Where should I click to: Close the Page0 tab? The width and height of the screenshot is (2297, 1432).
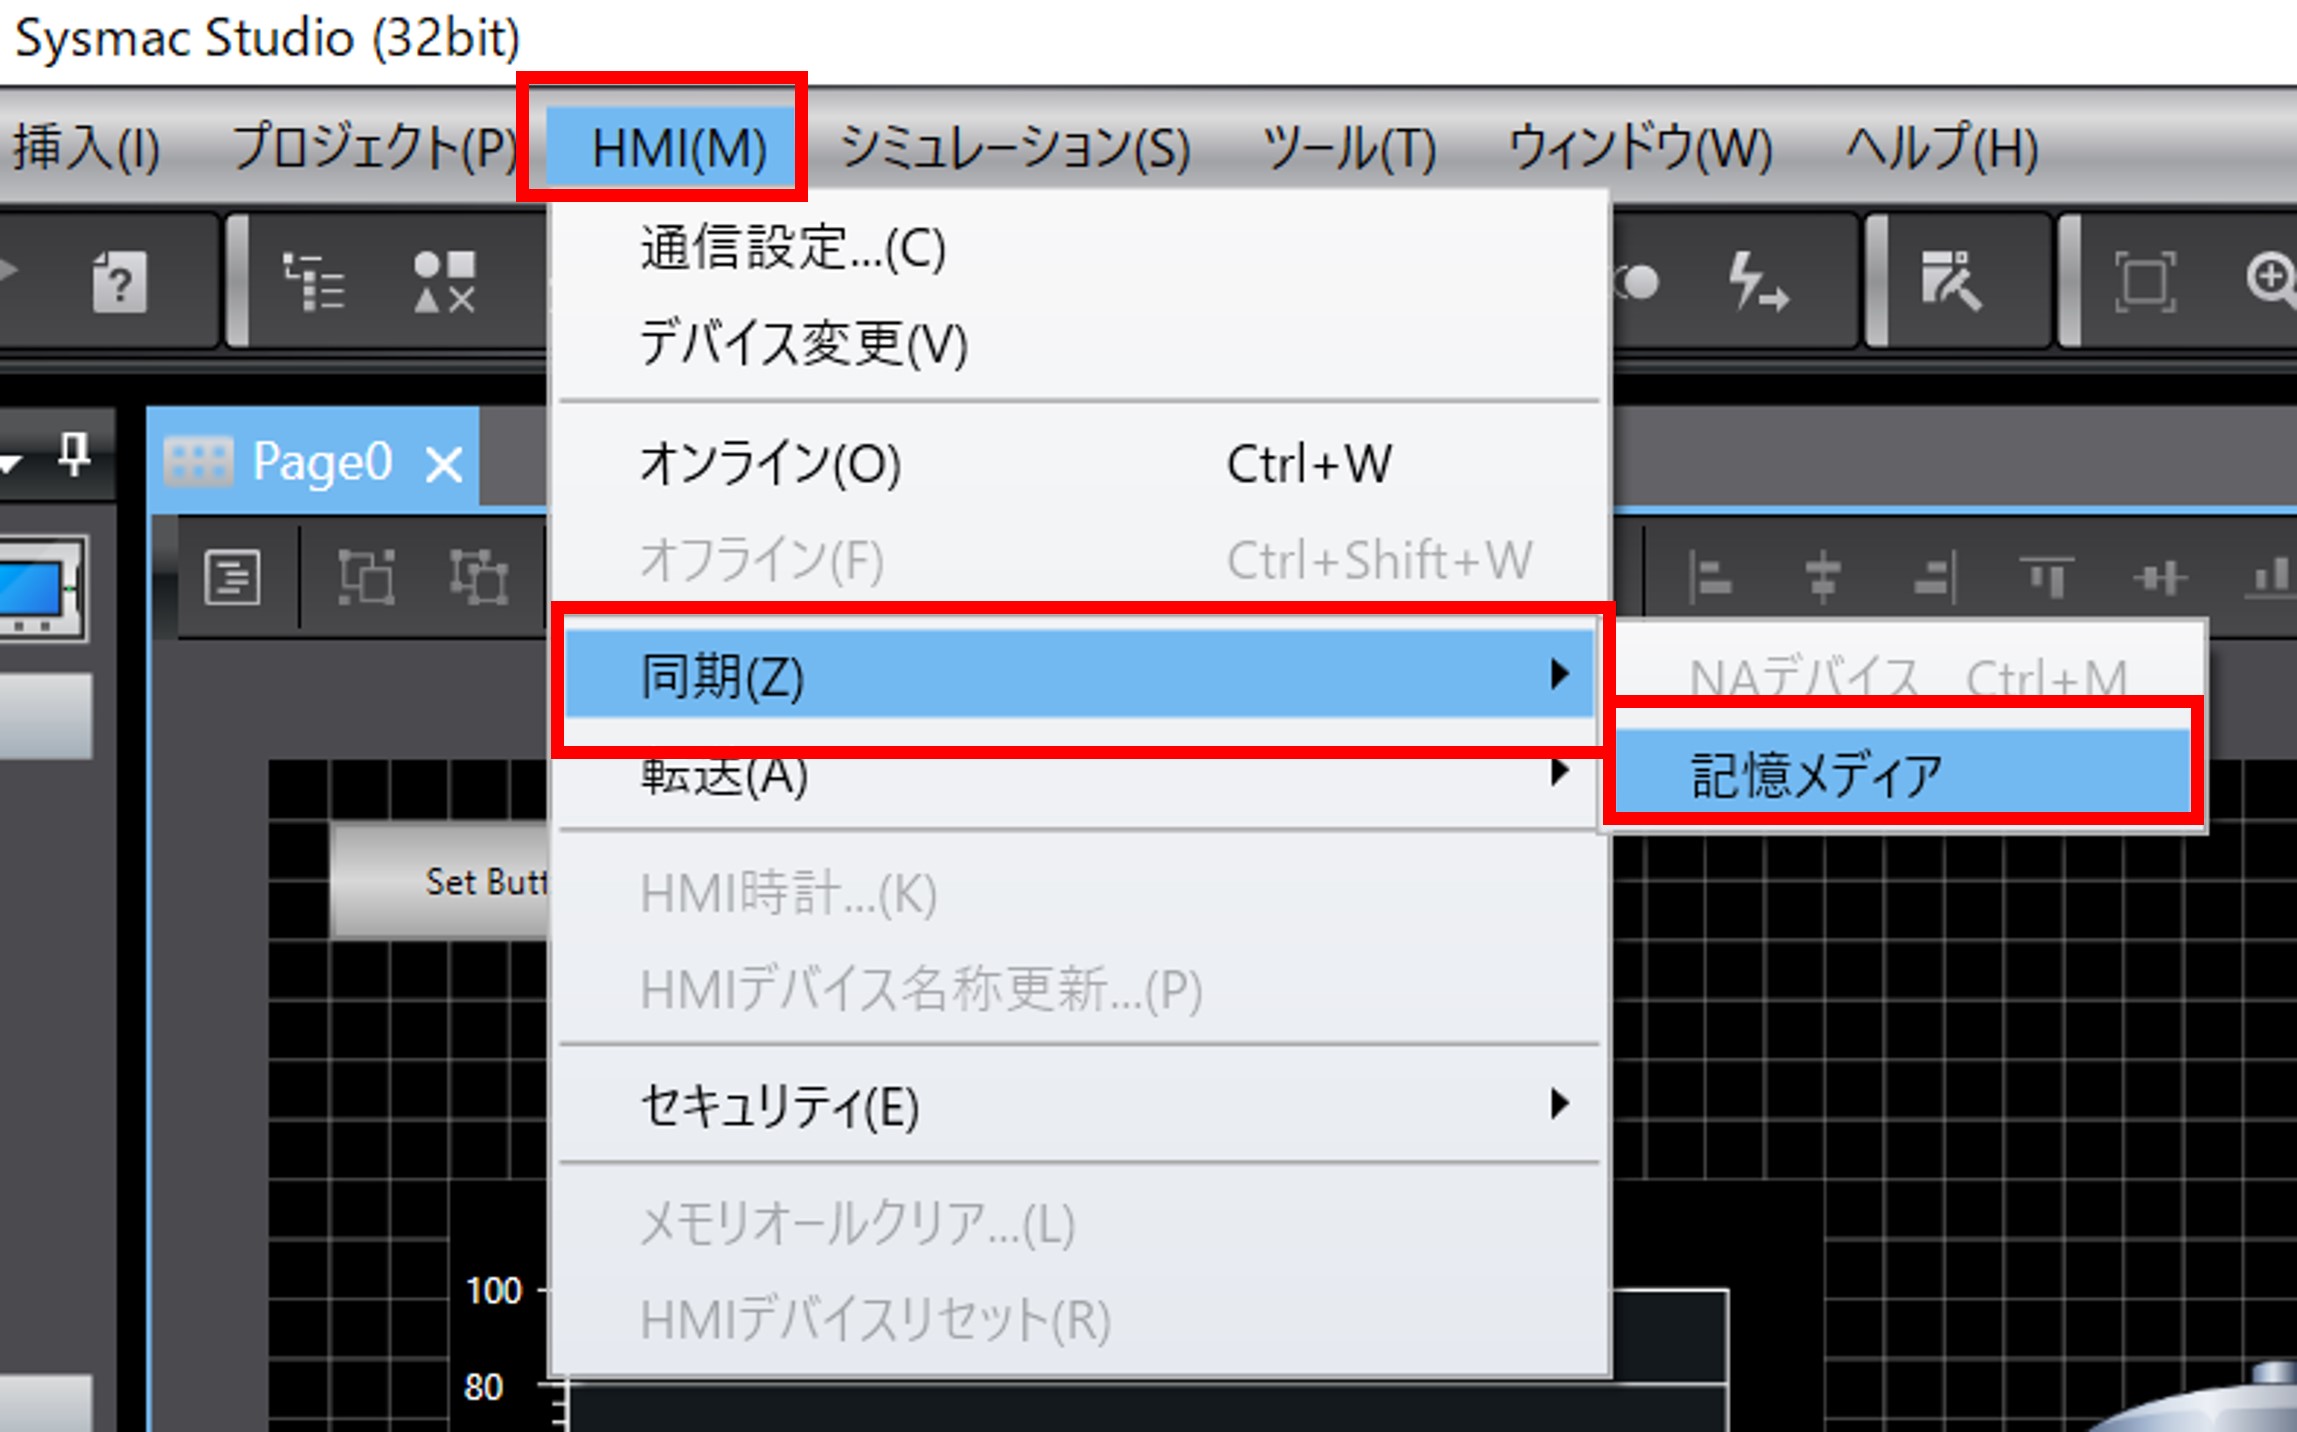pos(444,465)
